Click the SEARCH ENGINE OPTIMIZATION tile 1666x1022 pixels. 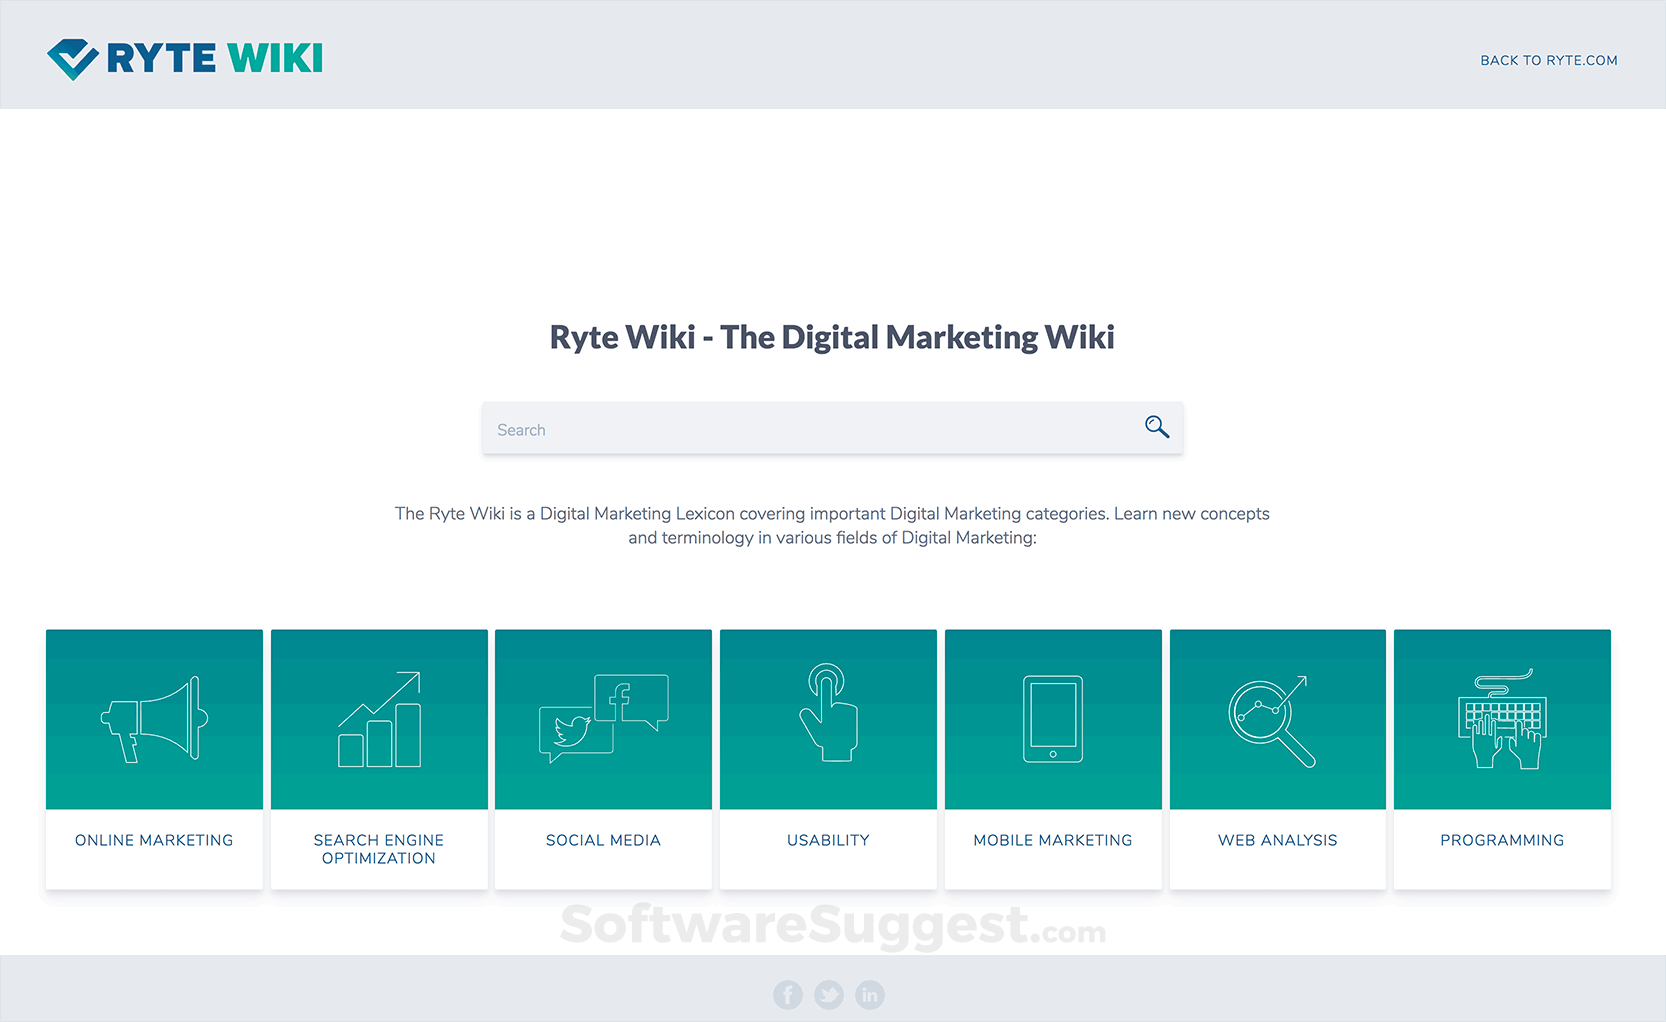[378, 849]
